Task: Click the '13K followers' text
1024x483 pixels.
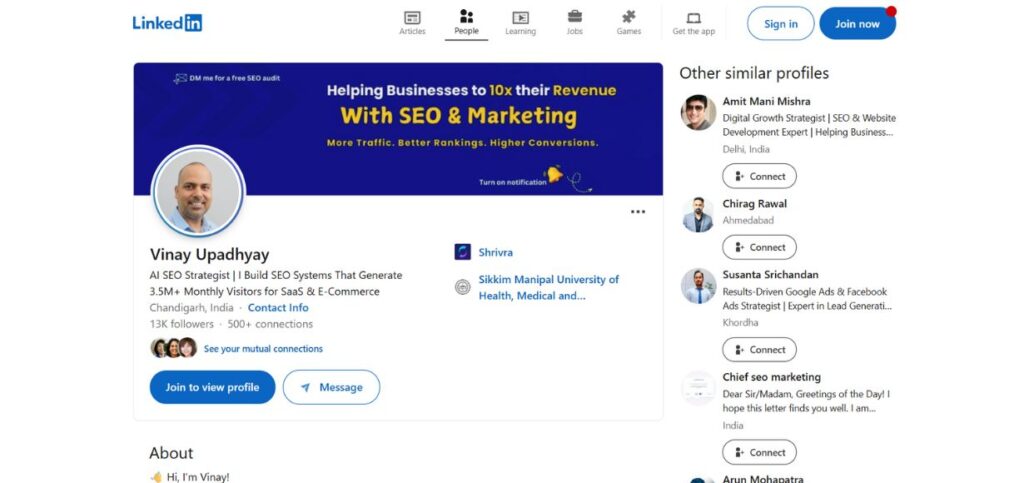Action: (x=182, y=324)
